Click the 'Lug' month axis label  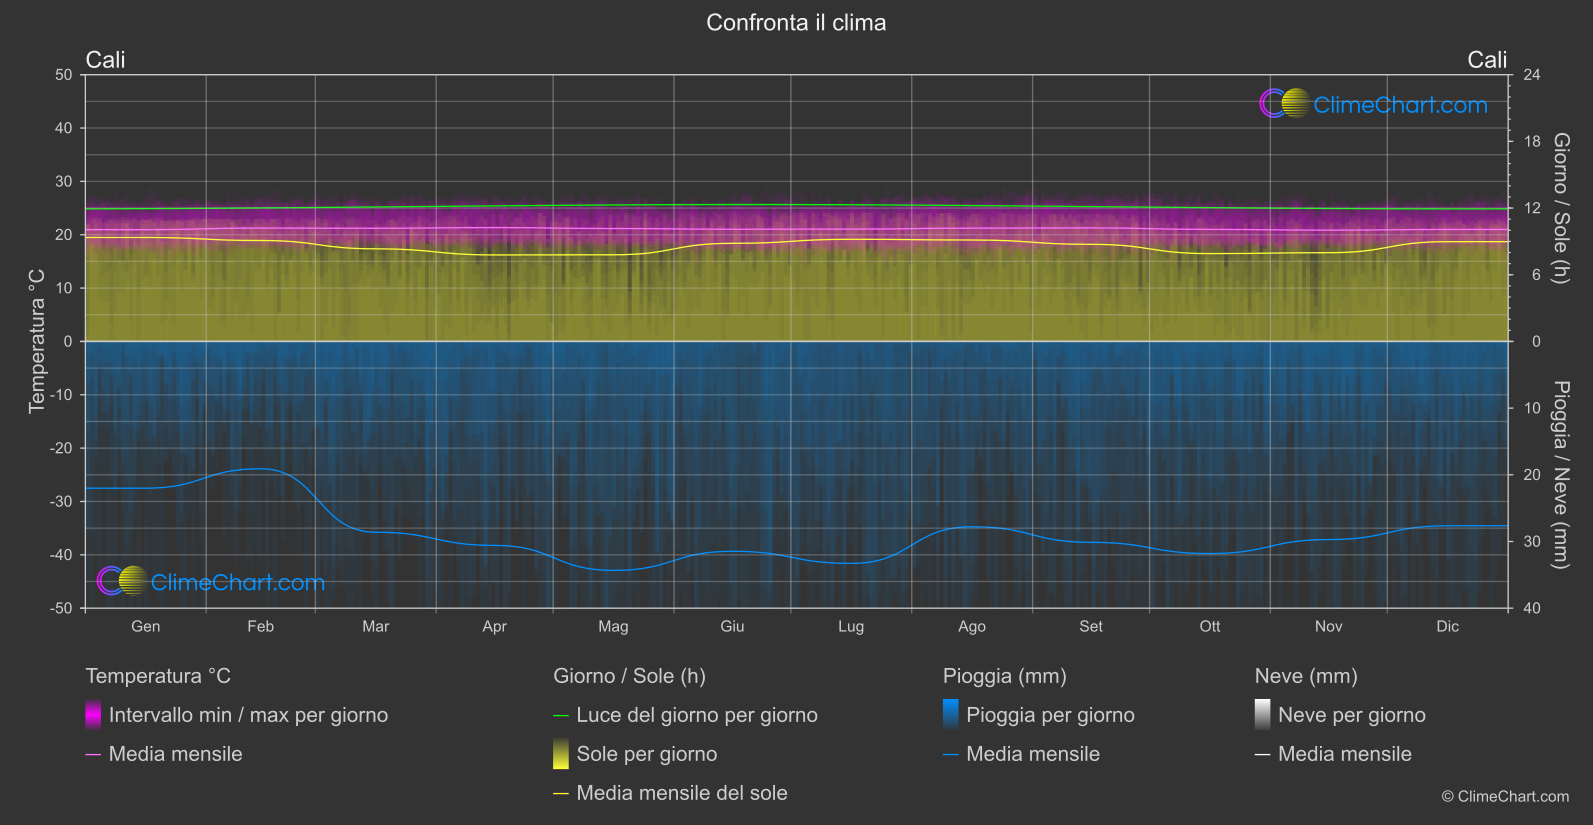851,626
